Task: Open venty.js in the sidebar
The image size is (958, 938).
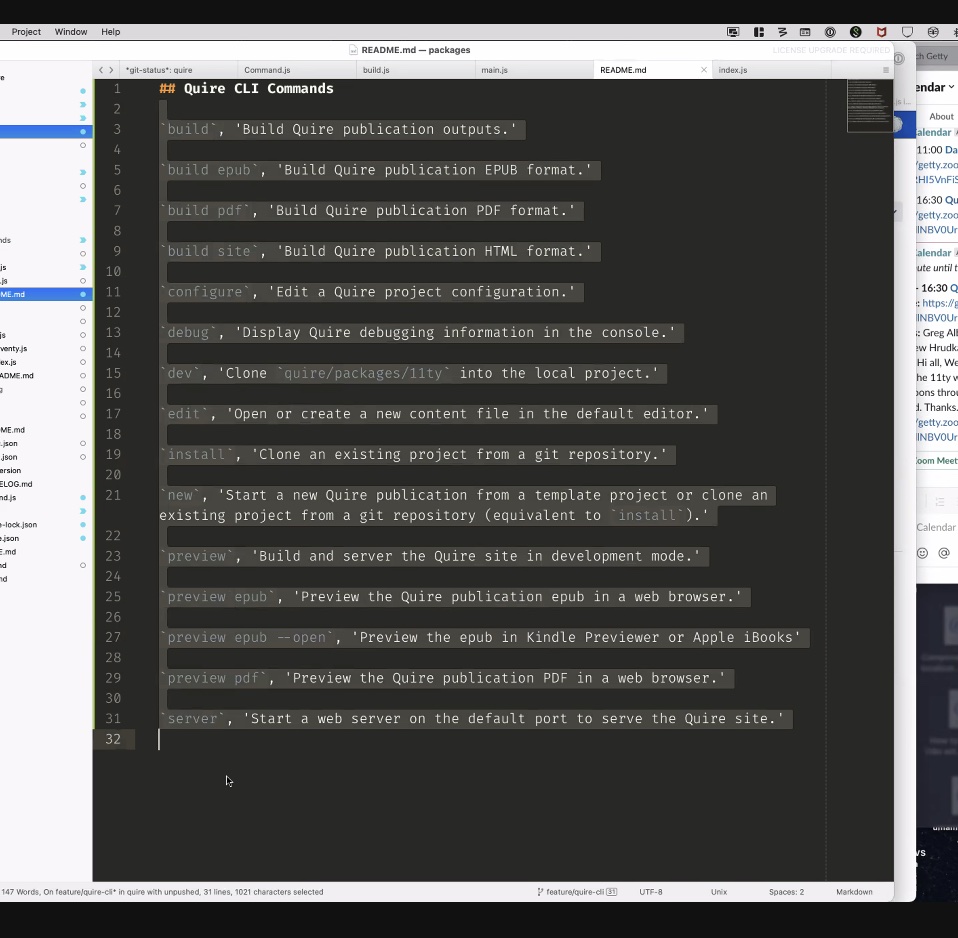Action: coord(13,348)
